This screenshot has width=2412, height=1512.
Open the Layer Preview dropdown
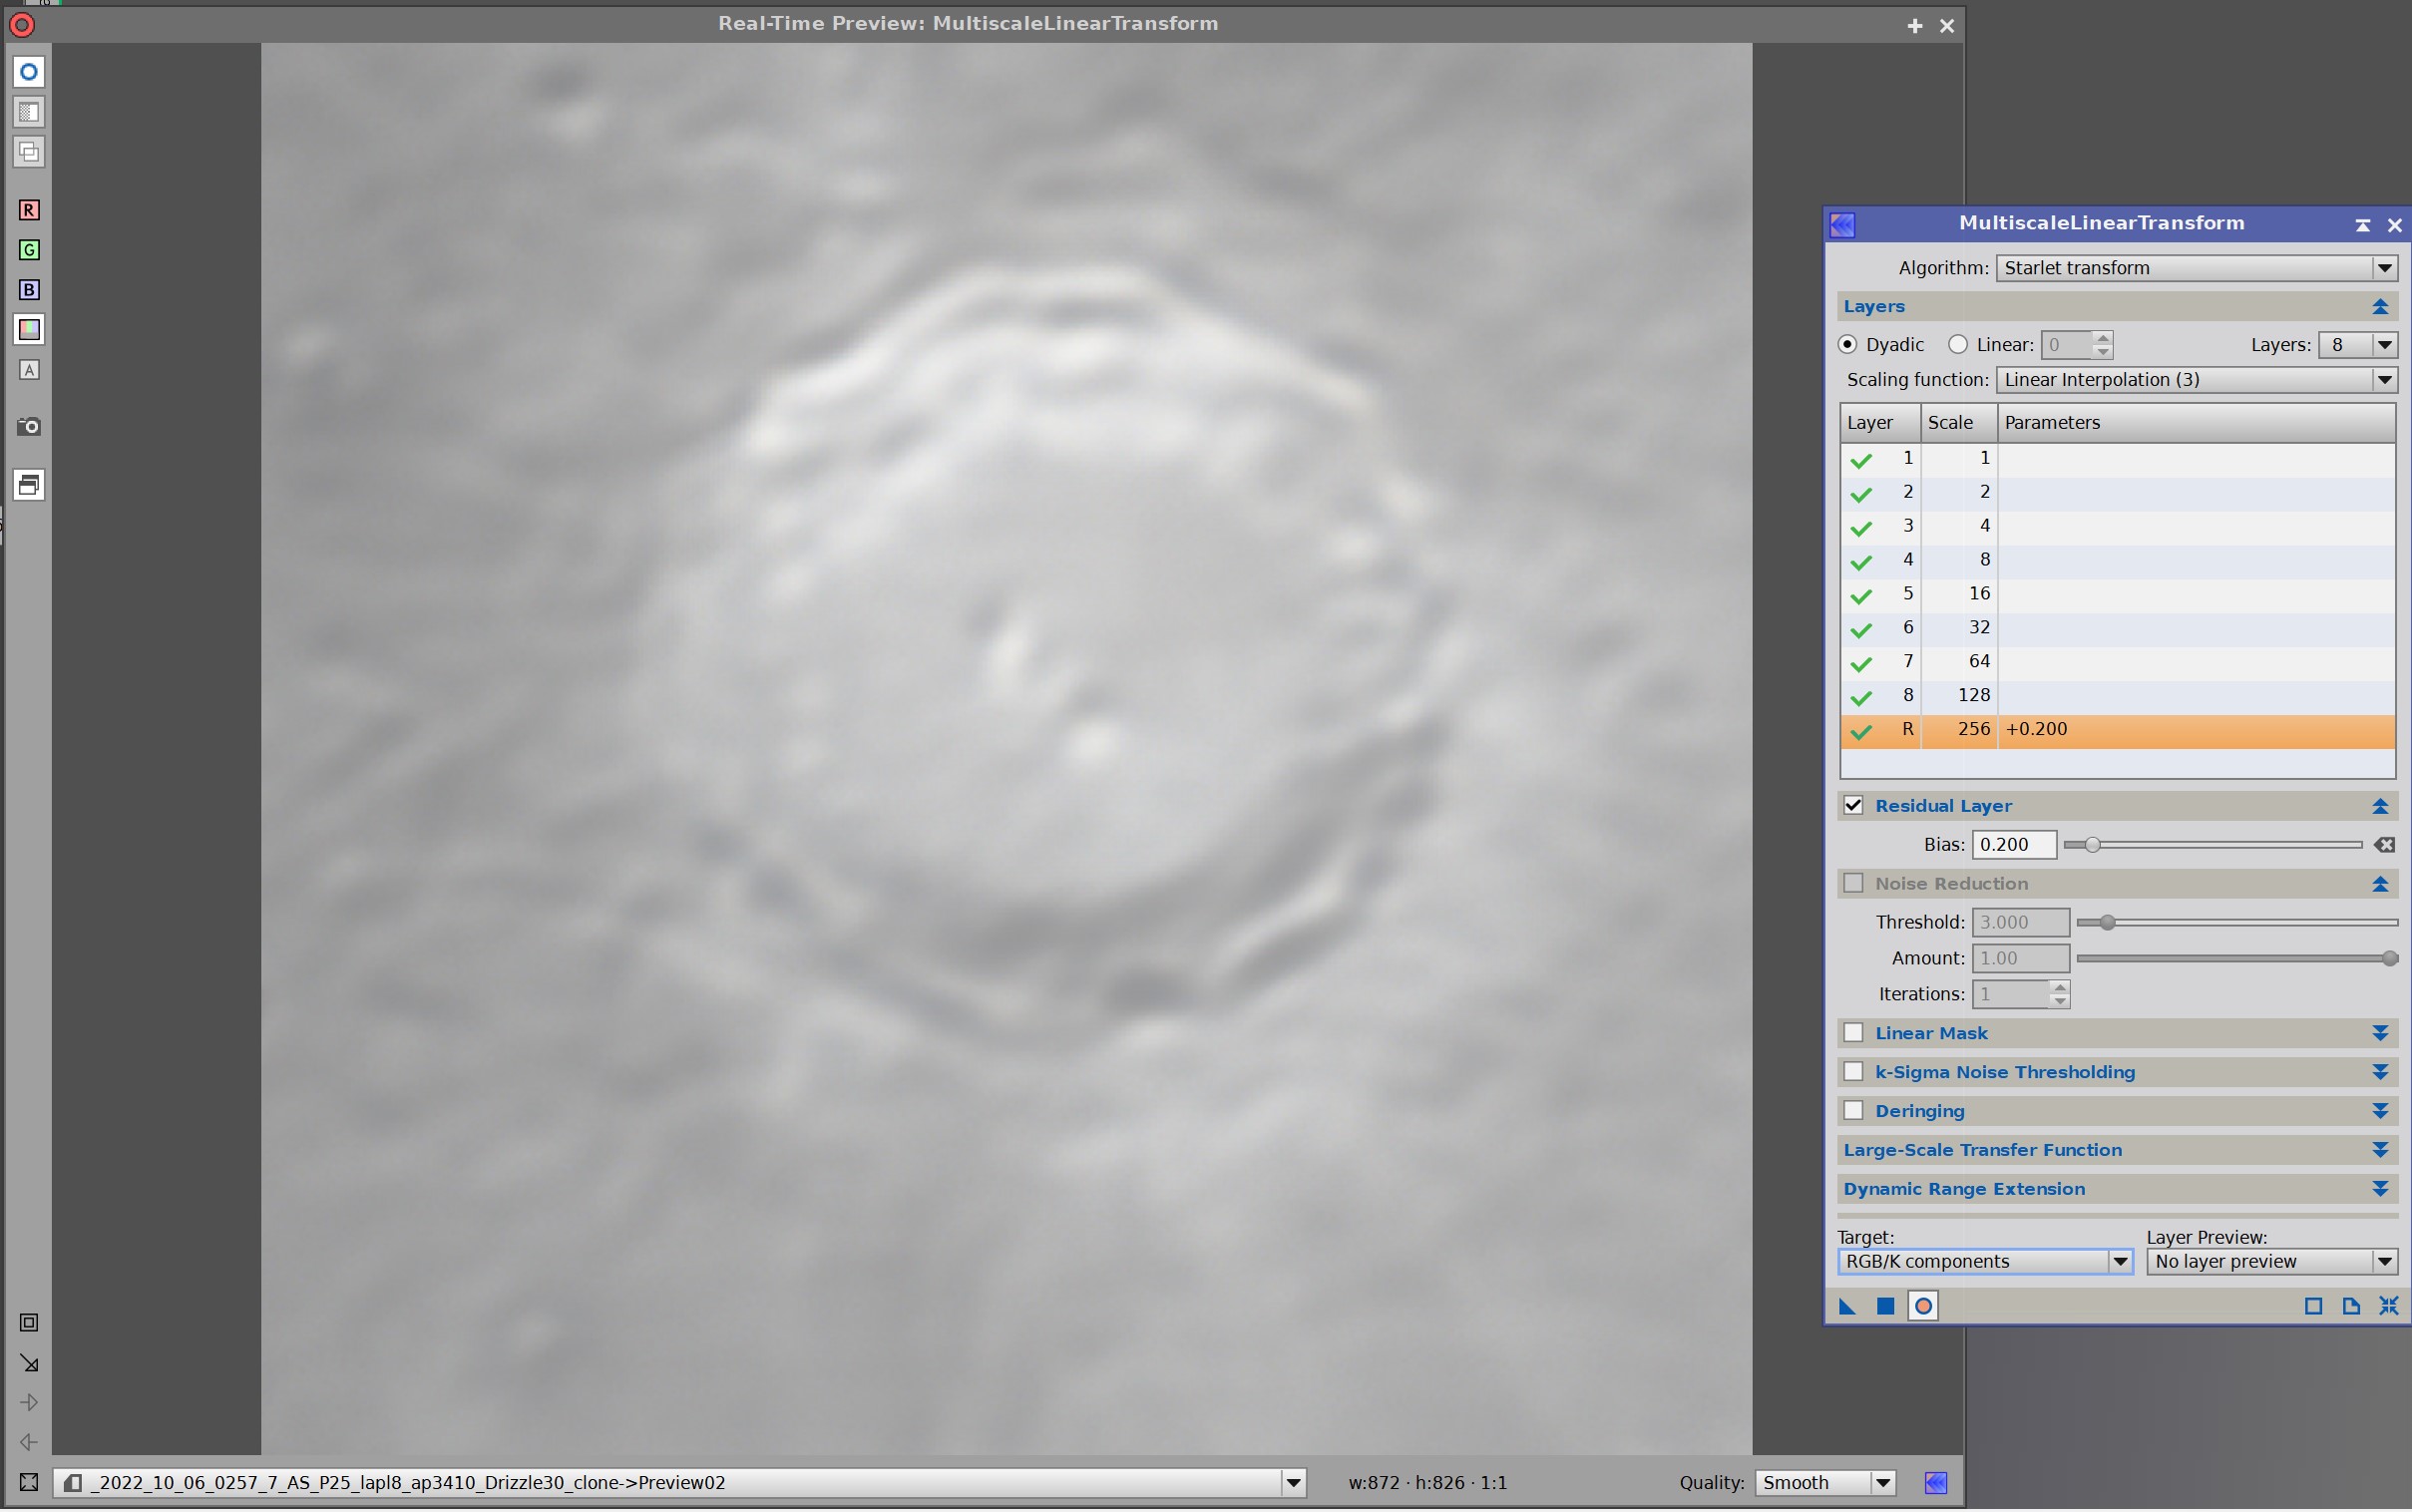pos(2270,1262)
